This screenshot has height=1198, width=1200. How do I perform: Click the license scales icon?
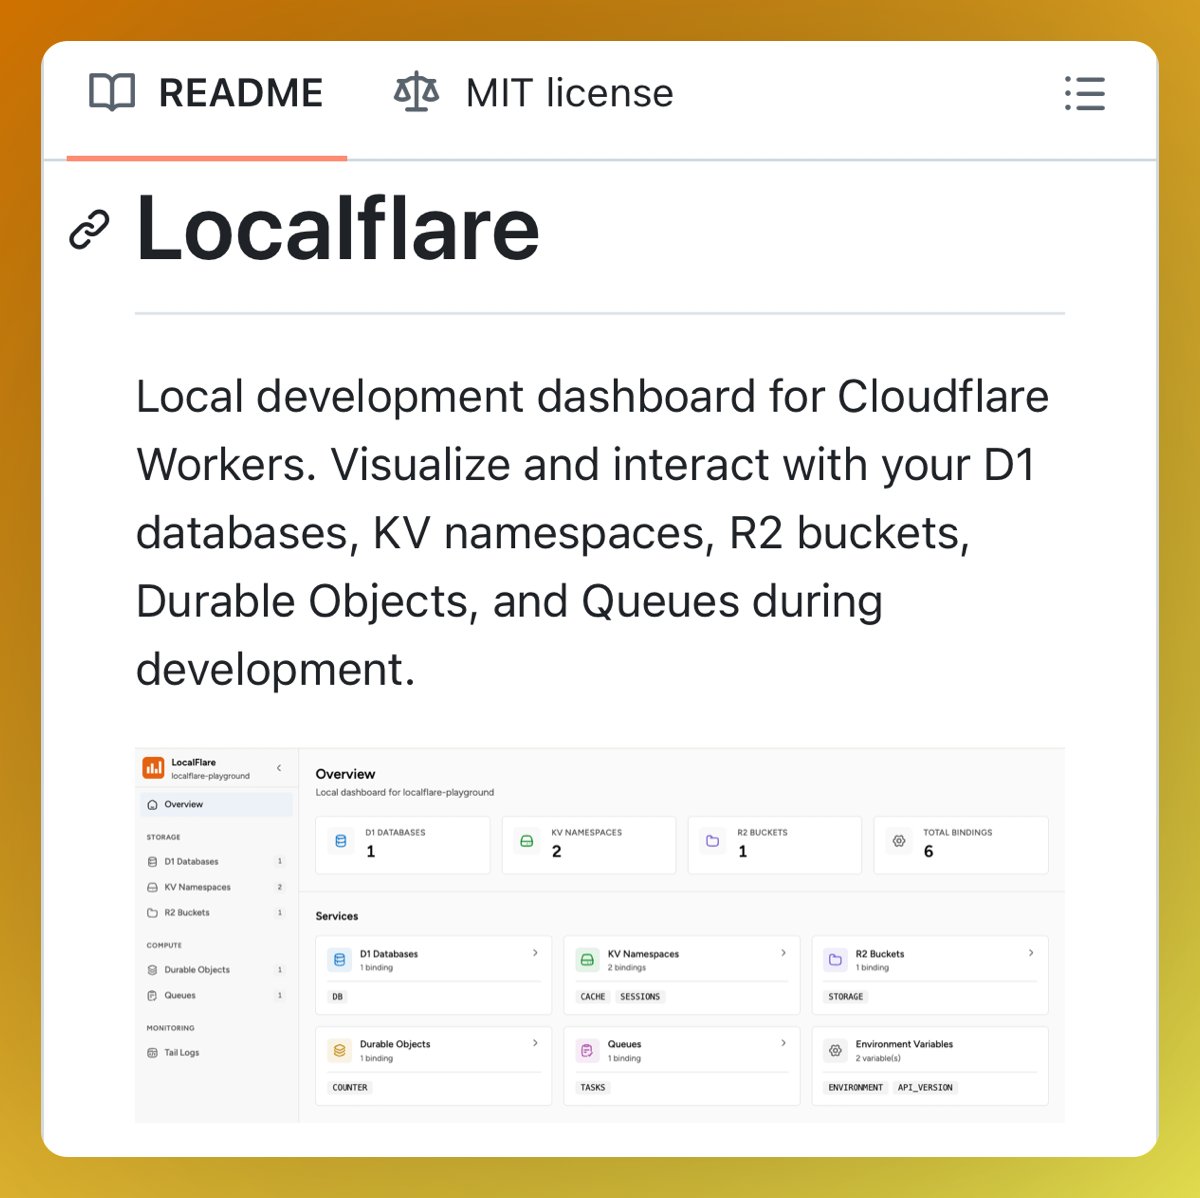click(x=416, y=93)
